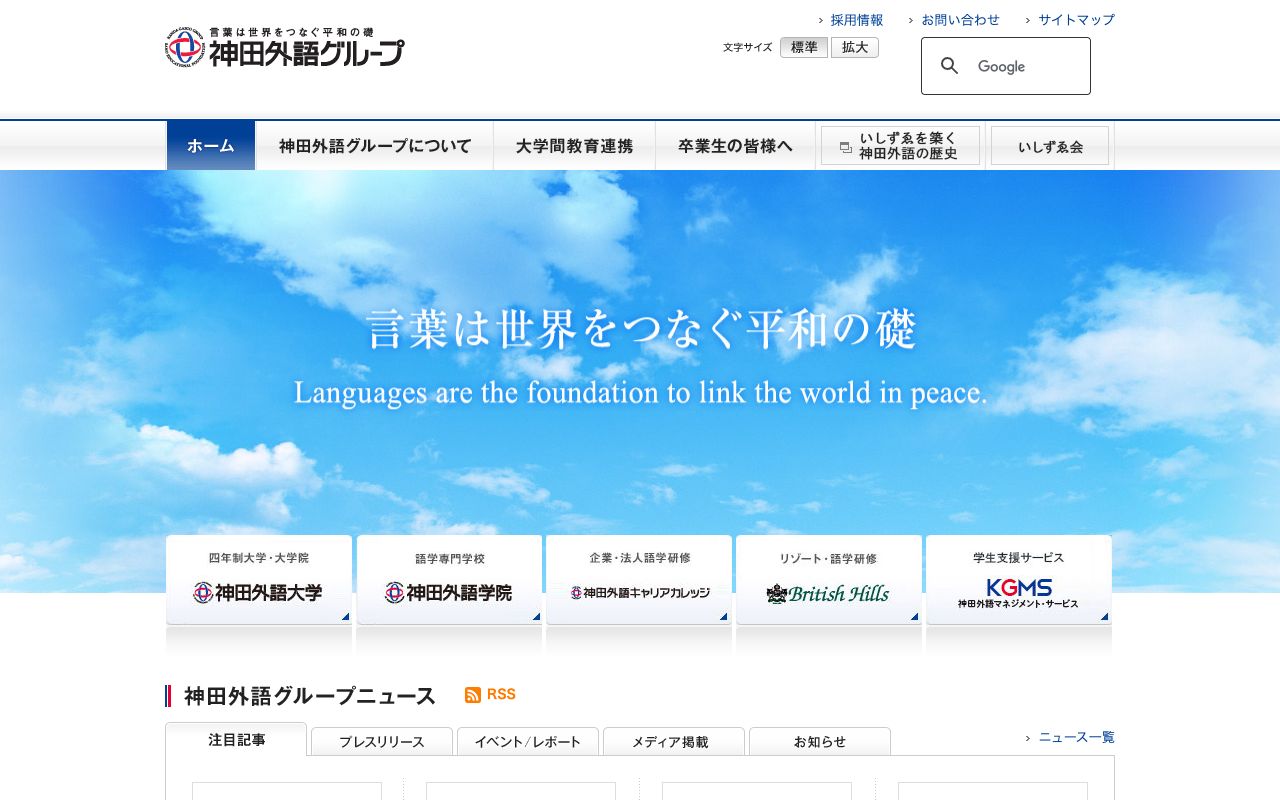Open the British Hills crest logo
This screenshot has height=800, width=1280.
tap(828, 593)
